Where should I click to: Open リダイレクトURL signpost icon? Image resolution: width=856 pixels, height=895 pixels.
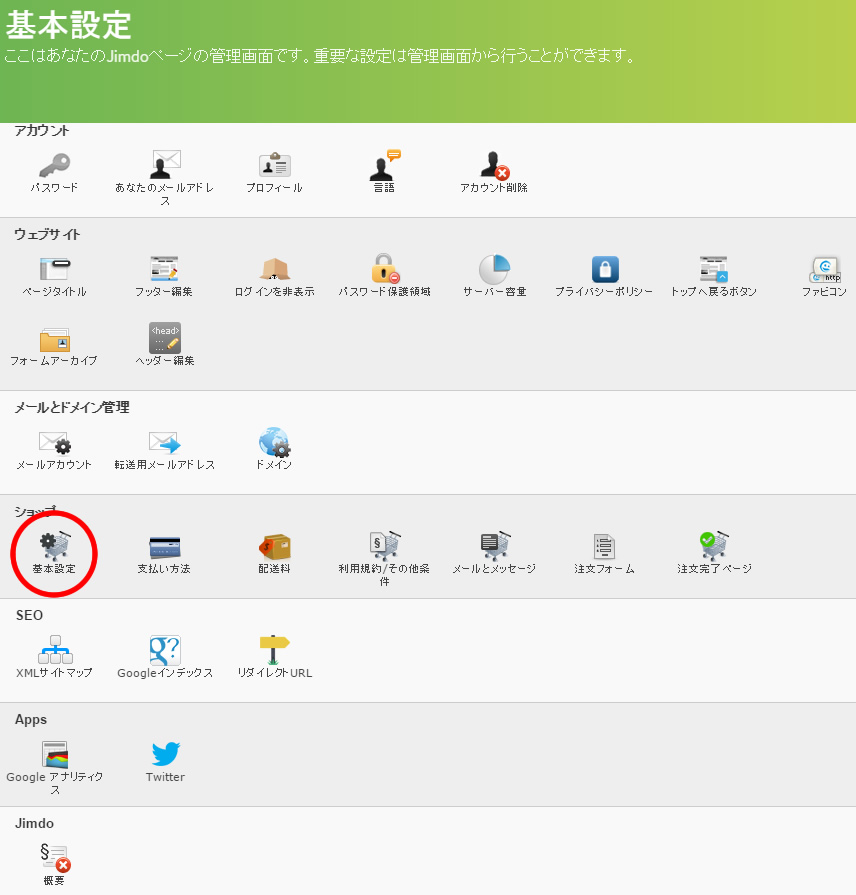274,650
